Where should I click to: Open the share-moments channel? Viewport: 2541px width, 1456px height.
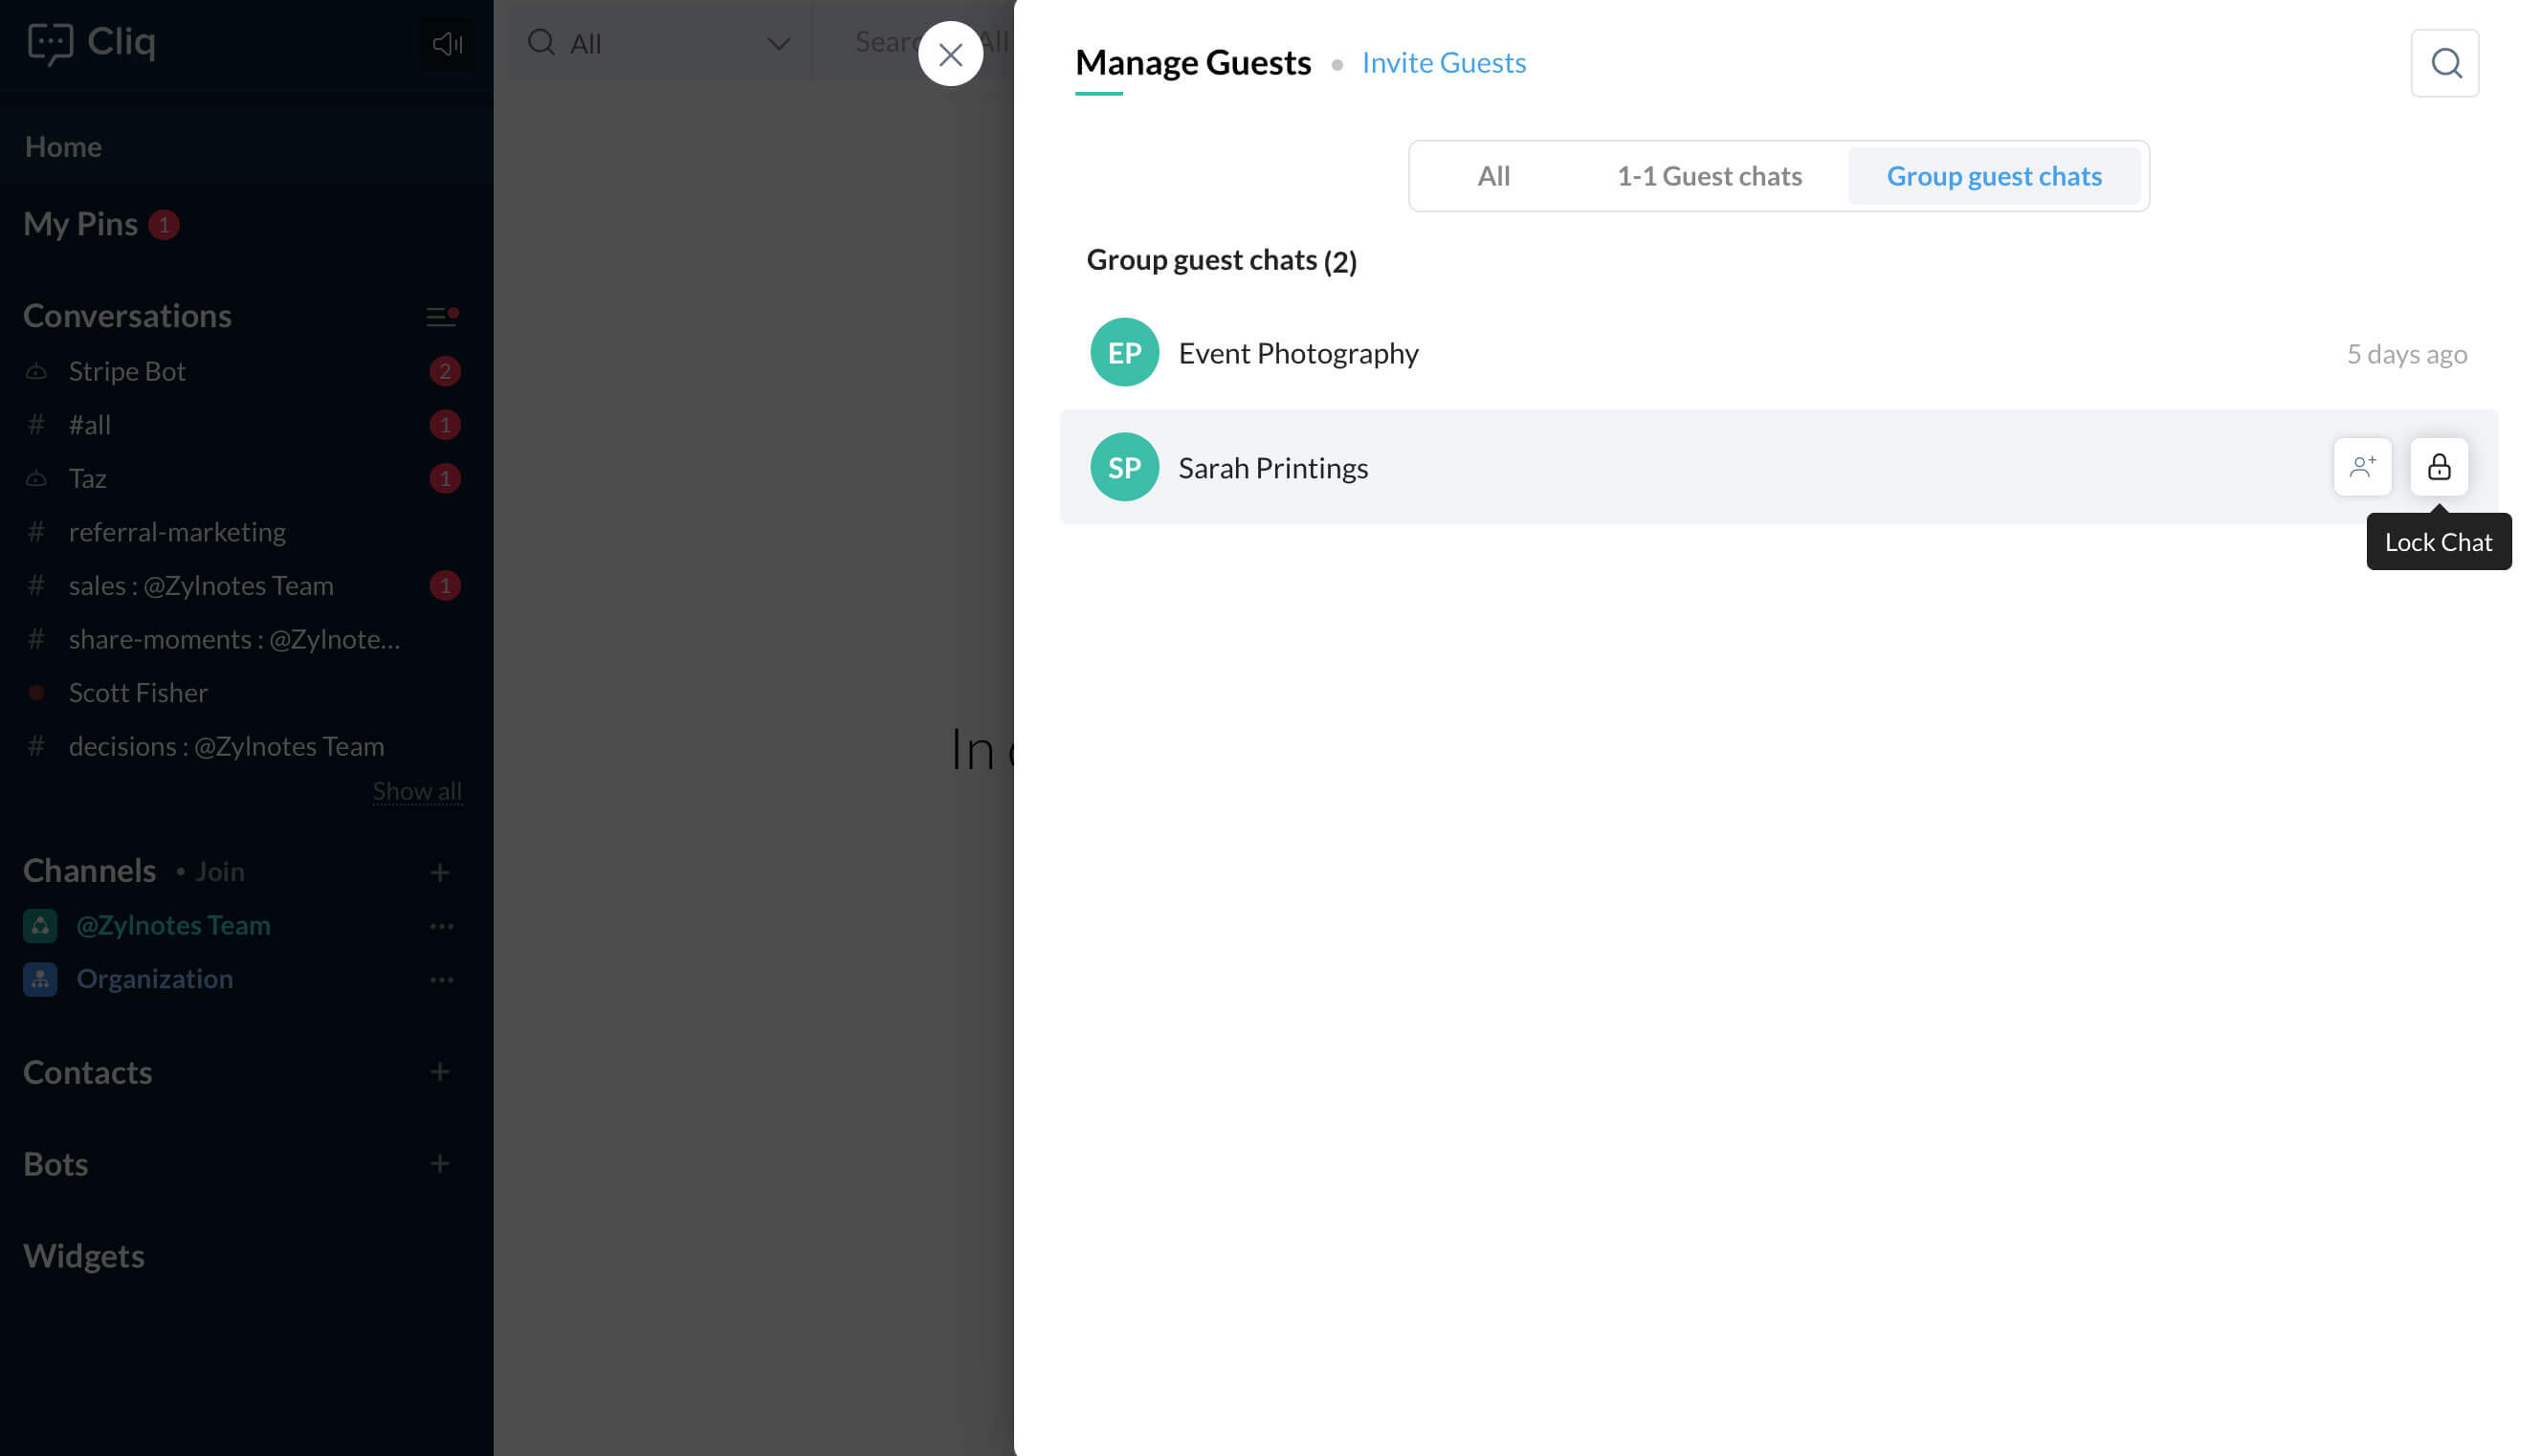[x=234, y=640]
